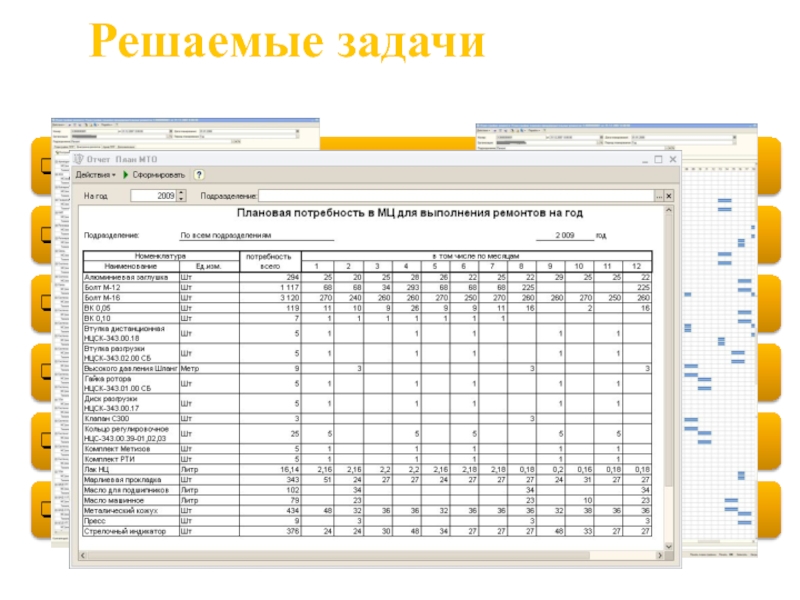Viewport: 800px width, 600px height.
Task: Click the vertical scrollbar down arrow
Action: (669, 546)
